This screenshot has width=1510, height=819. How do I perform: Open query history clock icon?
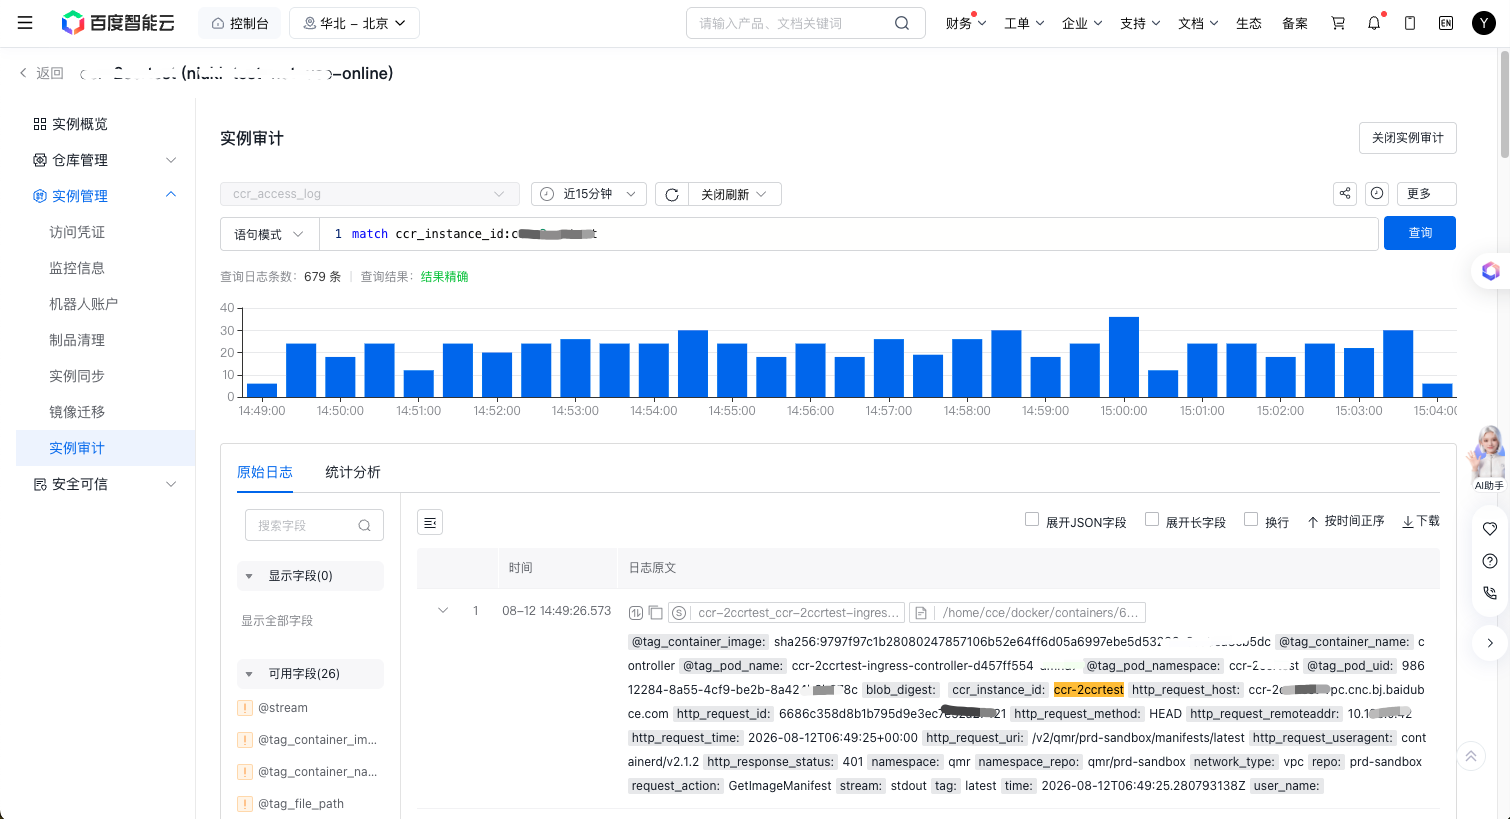pos(1377,194)
